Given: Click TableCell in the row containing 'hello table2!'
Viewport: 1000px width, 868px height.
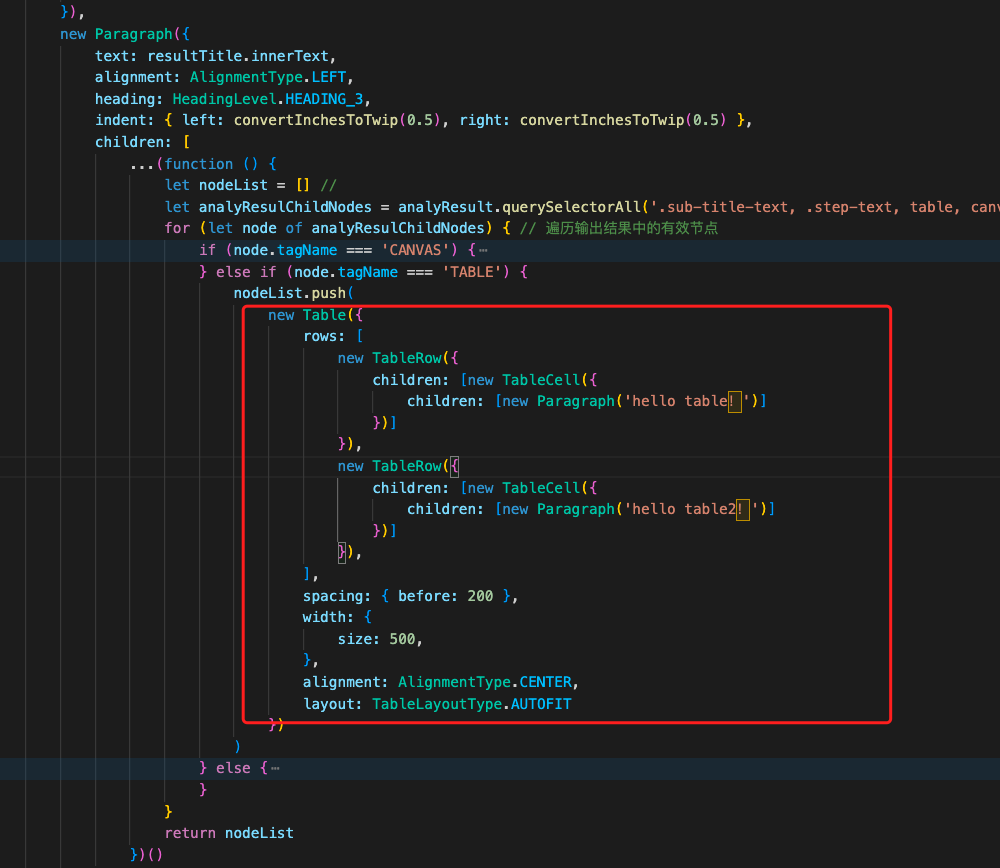Looking at the screenshot, I should (x=541, y=488).
